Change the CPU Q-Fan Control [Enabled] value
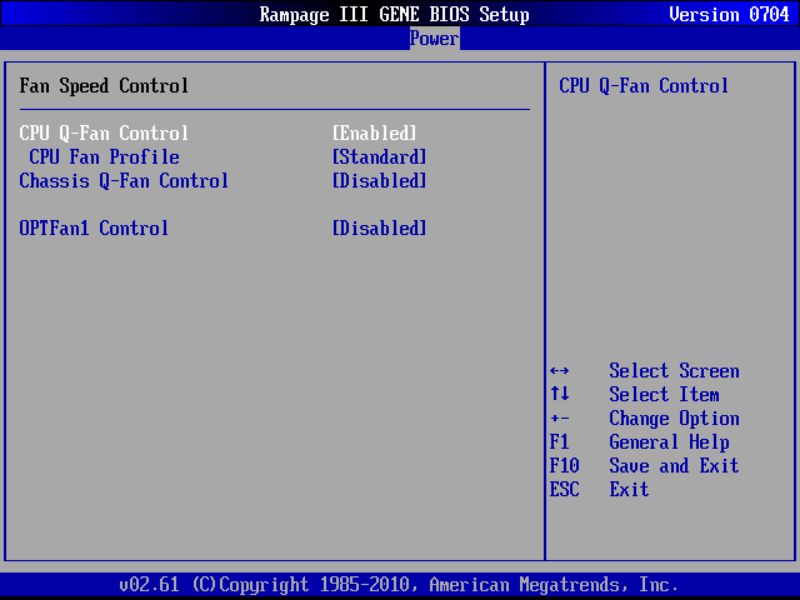The width and height of the screenshot is (800, 600). (x=374, y=133)
